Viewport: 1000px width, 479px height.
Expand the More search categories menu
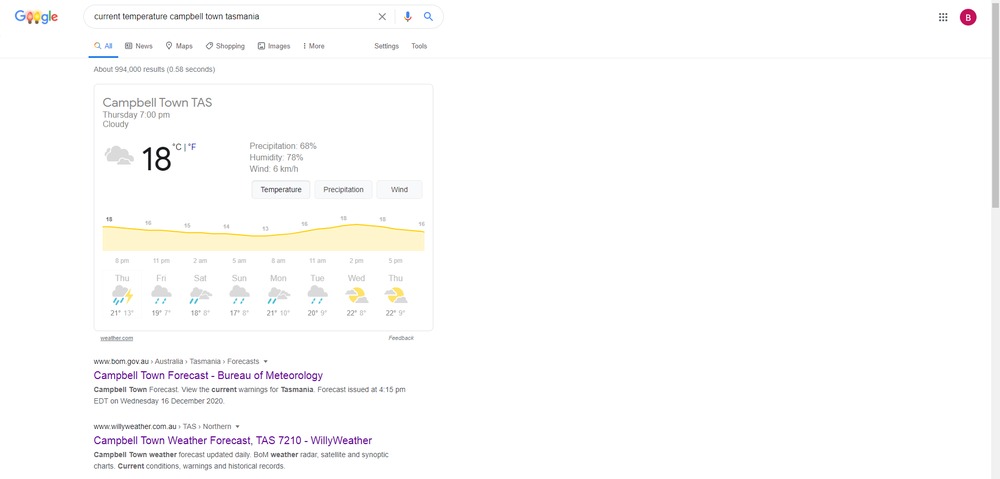(x=313, y=46)
